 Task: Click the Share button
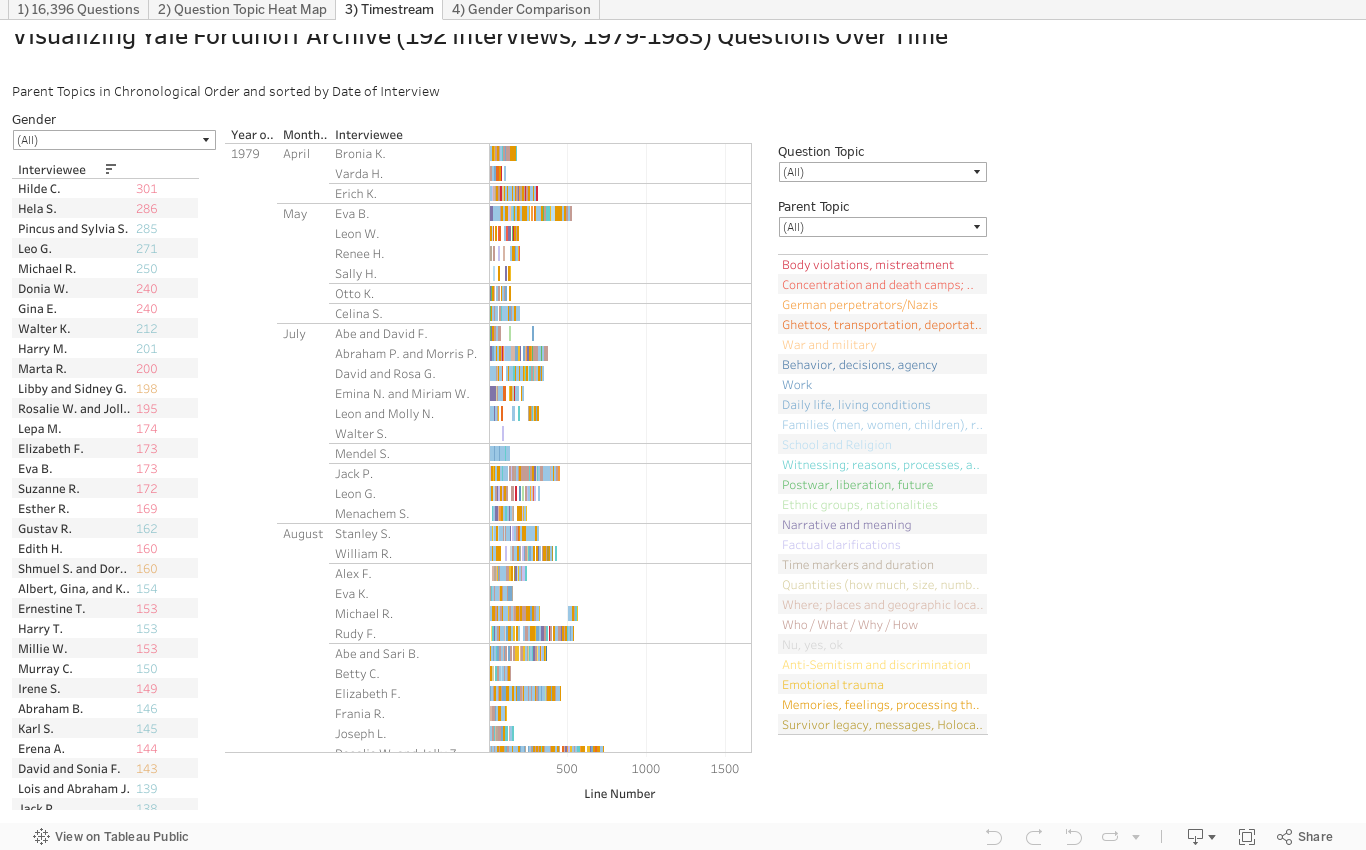(1305, 837)
